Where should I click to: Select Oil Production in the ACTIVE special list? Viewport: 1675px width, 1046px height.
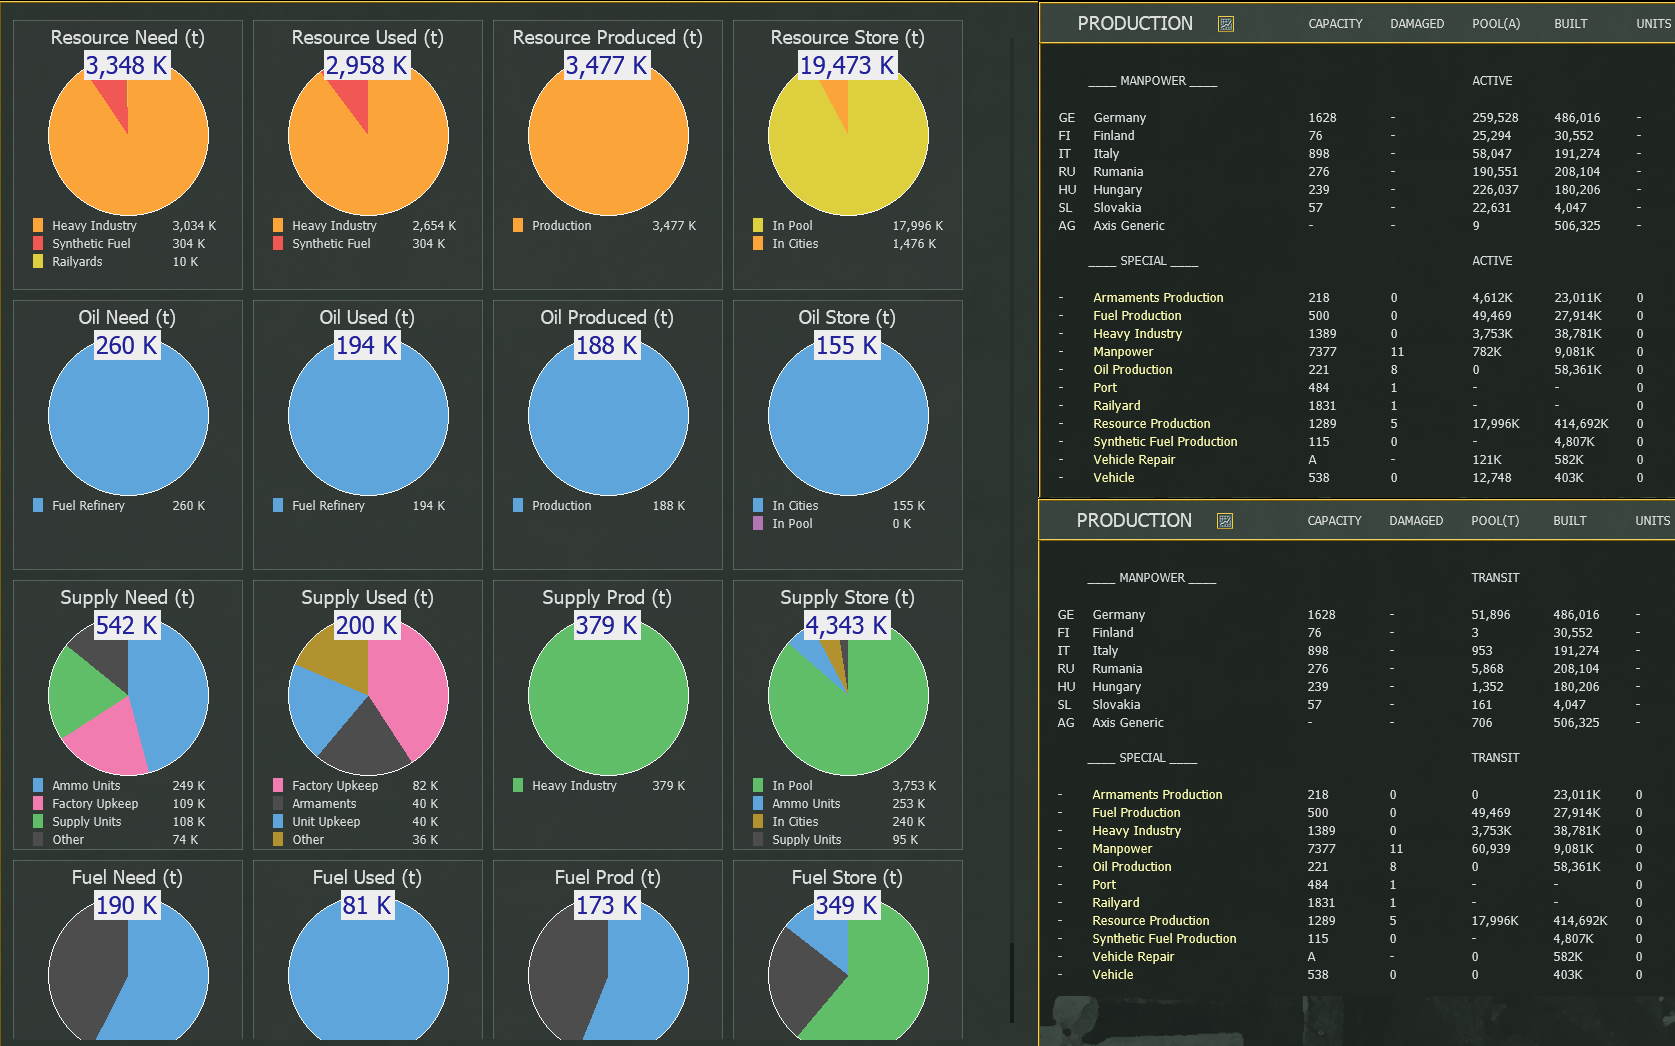pyautogui.click(x=1133, y=370)
